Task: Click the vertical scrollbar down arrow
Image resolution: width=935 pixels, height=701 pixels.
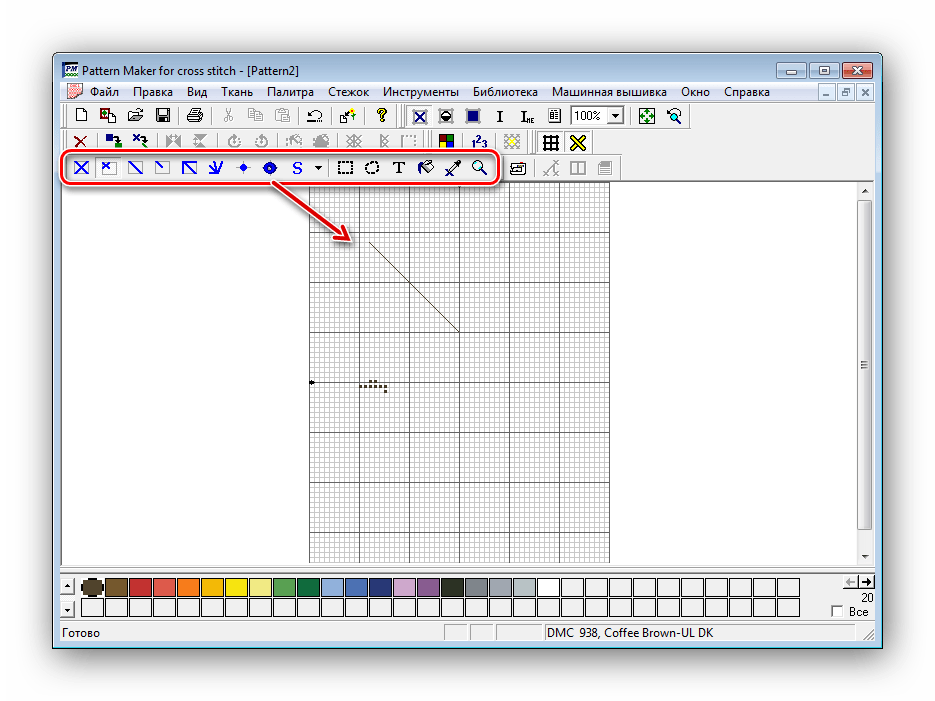Action: 864,555
